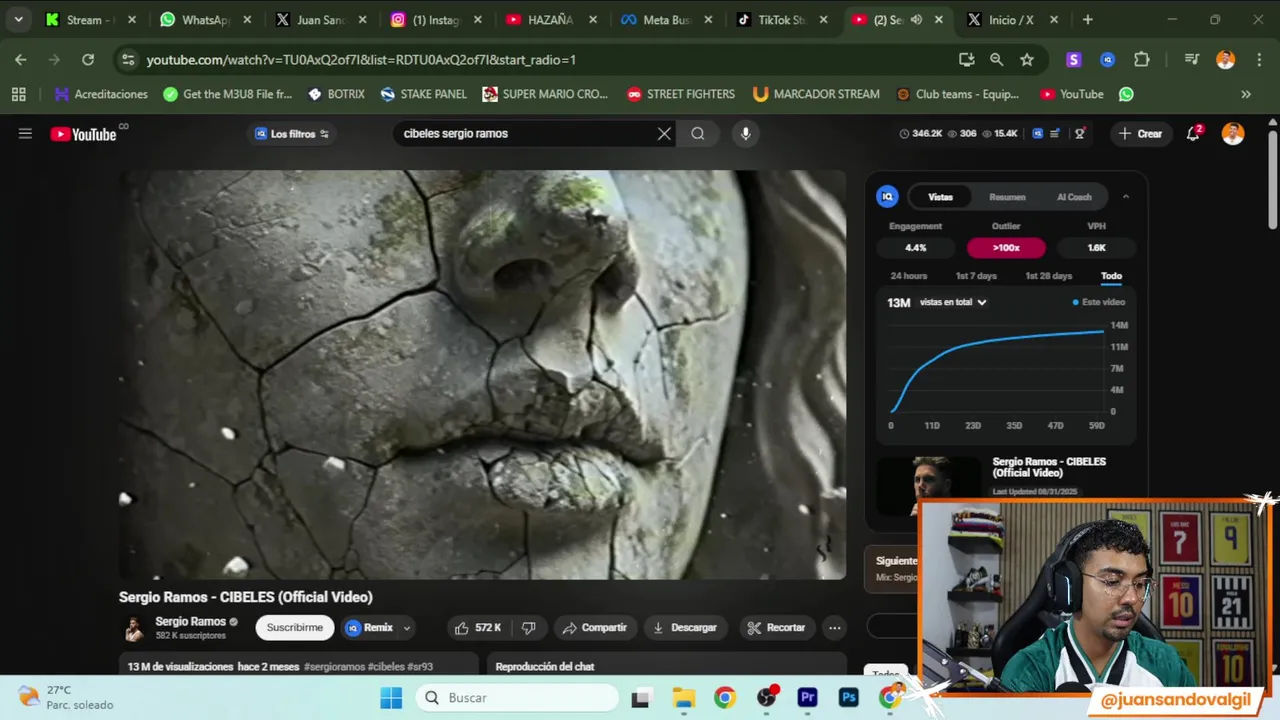Viewport: 1280px width, 720px height.
Task: Open Chrome extensions puzzle icon
Action: [x=1142, y=60]
